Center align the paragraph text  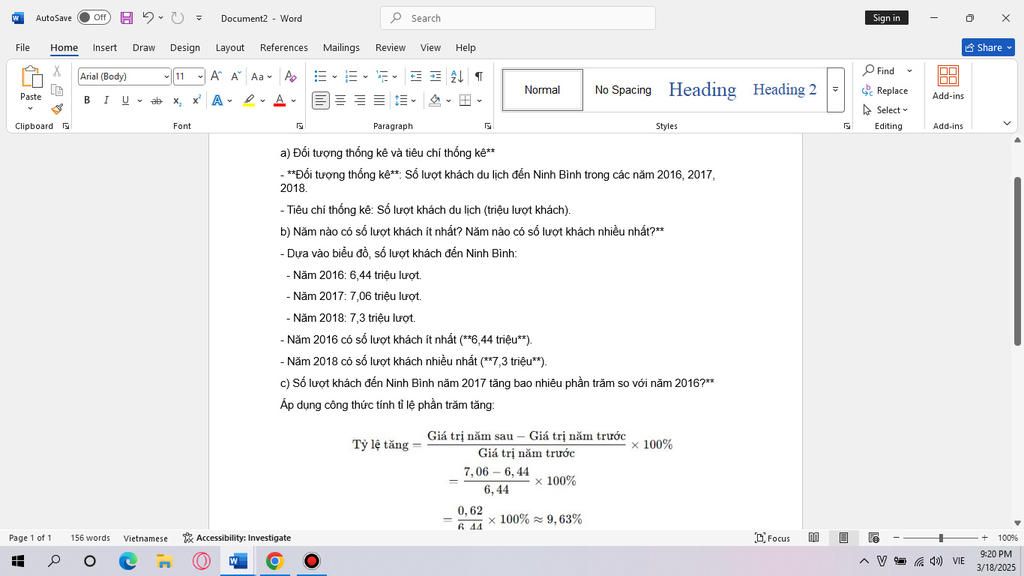[340, 100]
